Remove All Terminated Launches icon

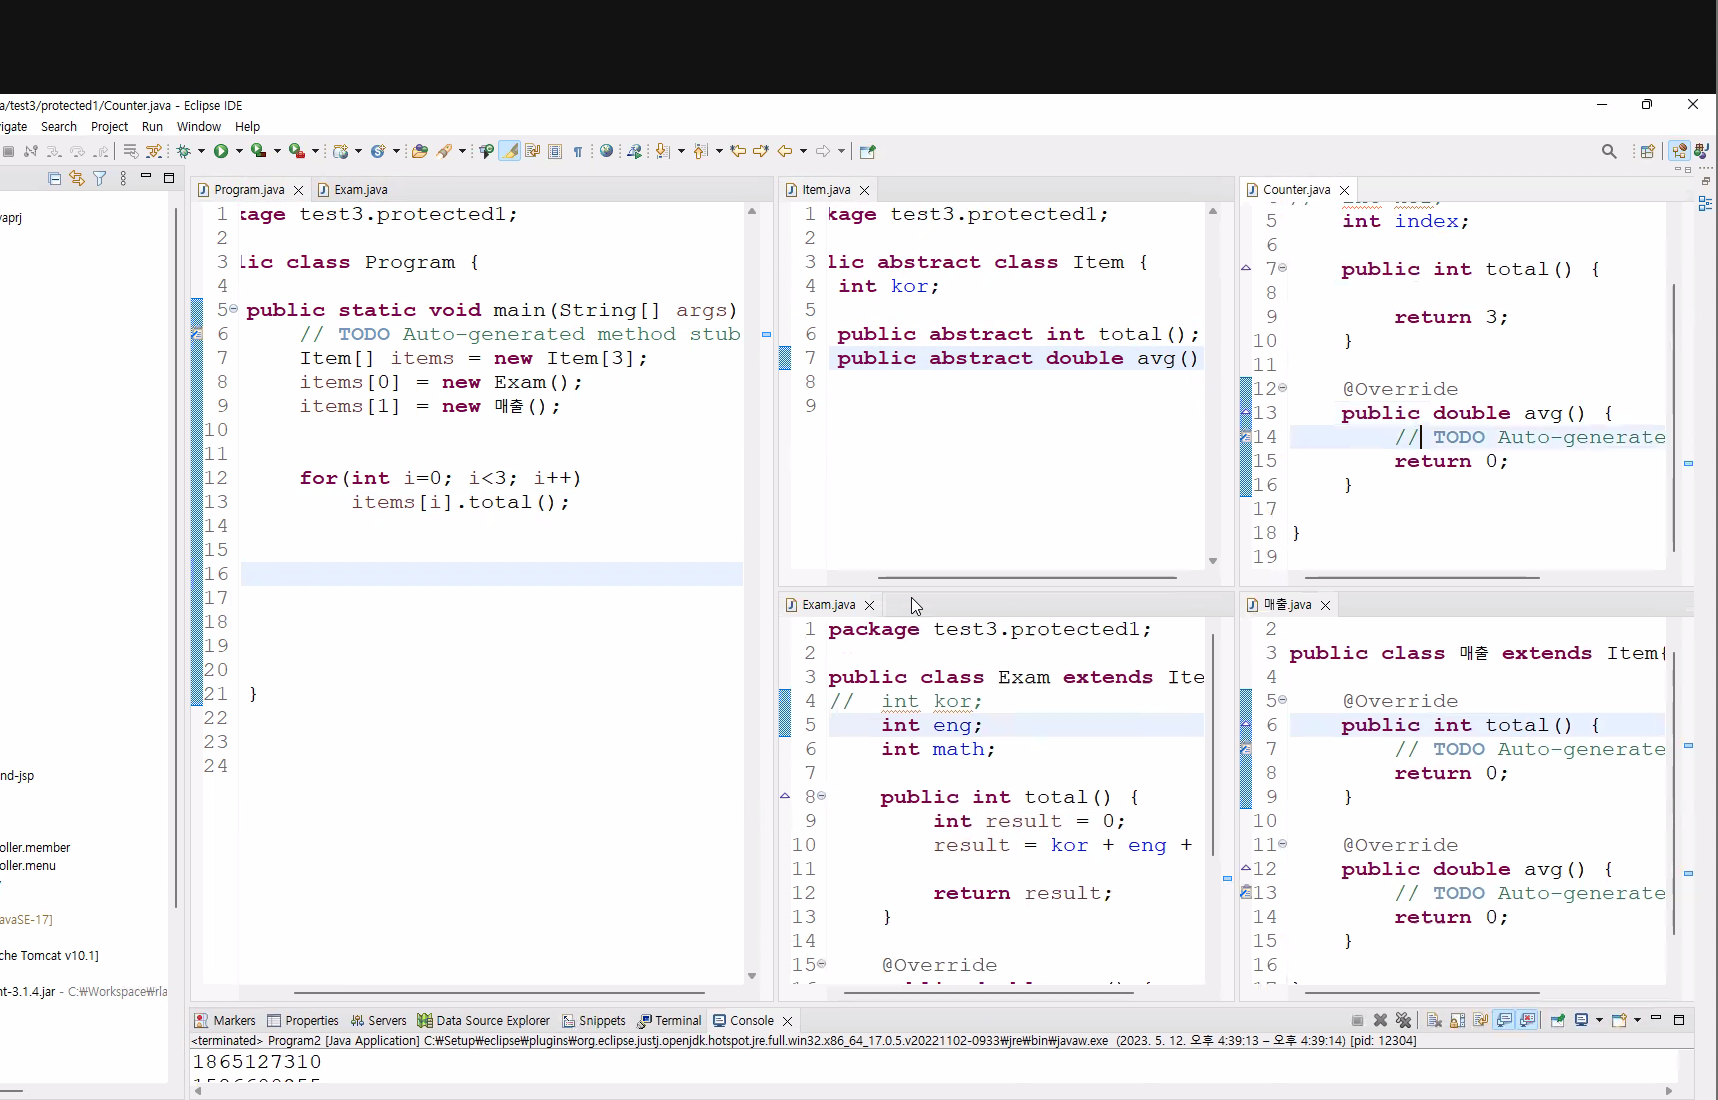[x=1403, y=1020]
